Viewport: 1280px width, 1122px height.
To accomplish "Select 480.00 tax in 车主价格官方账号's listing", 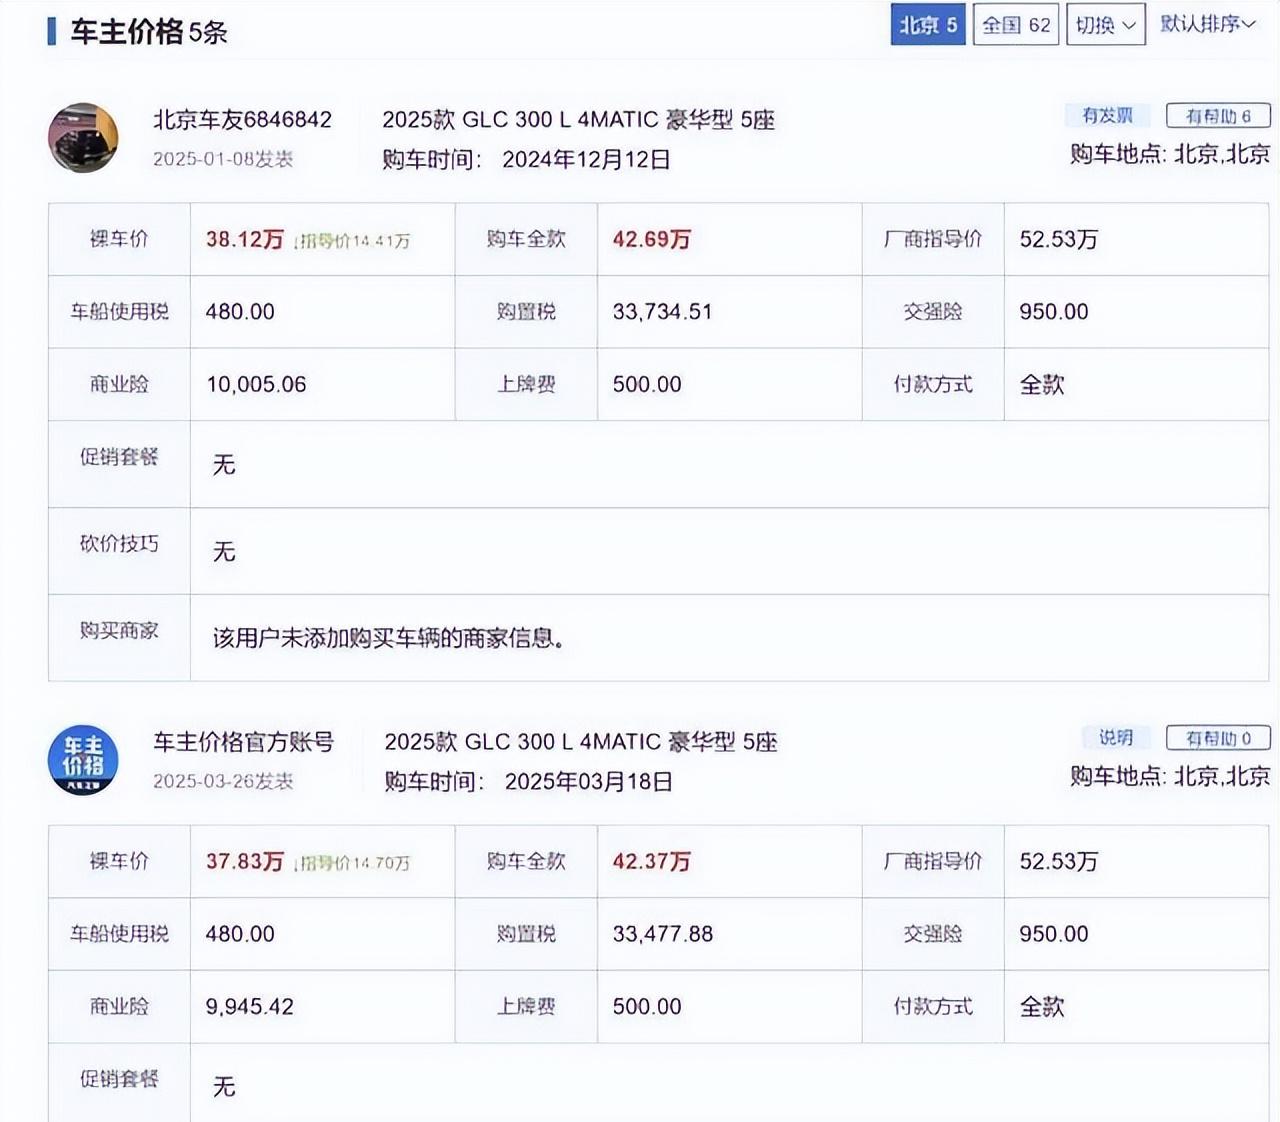I will pos(240,934).
